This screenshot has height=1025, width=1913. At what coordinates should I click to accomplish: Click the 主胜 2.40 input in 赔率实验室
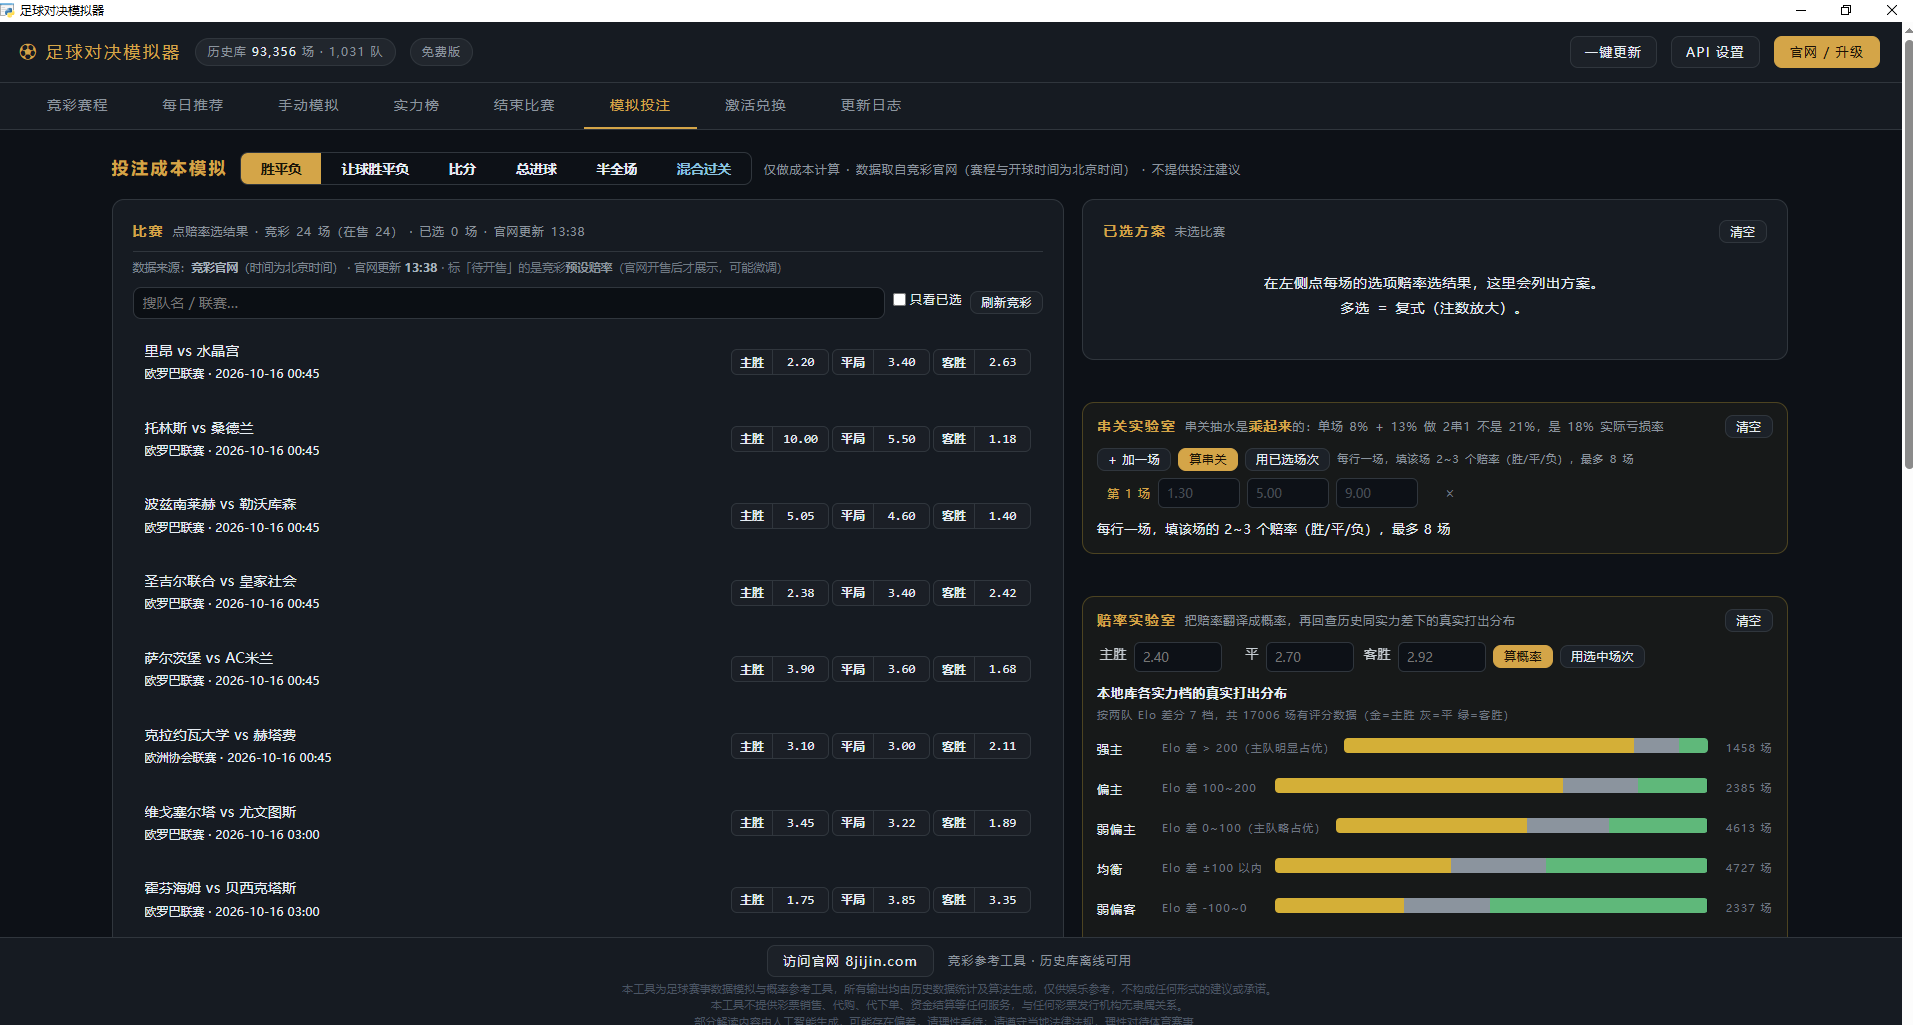1177,657
